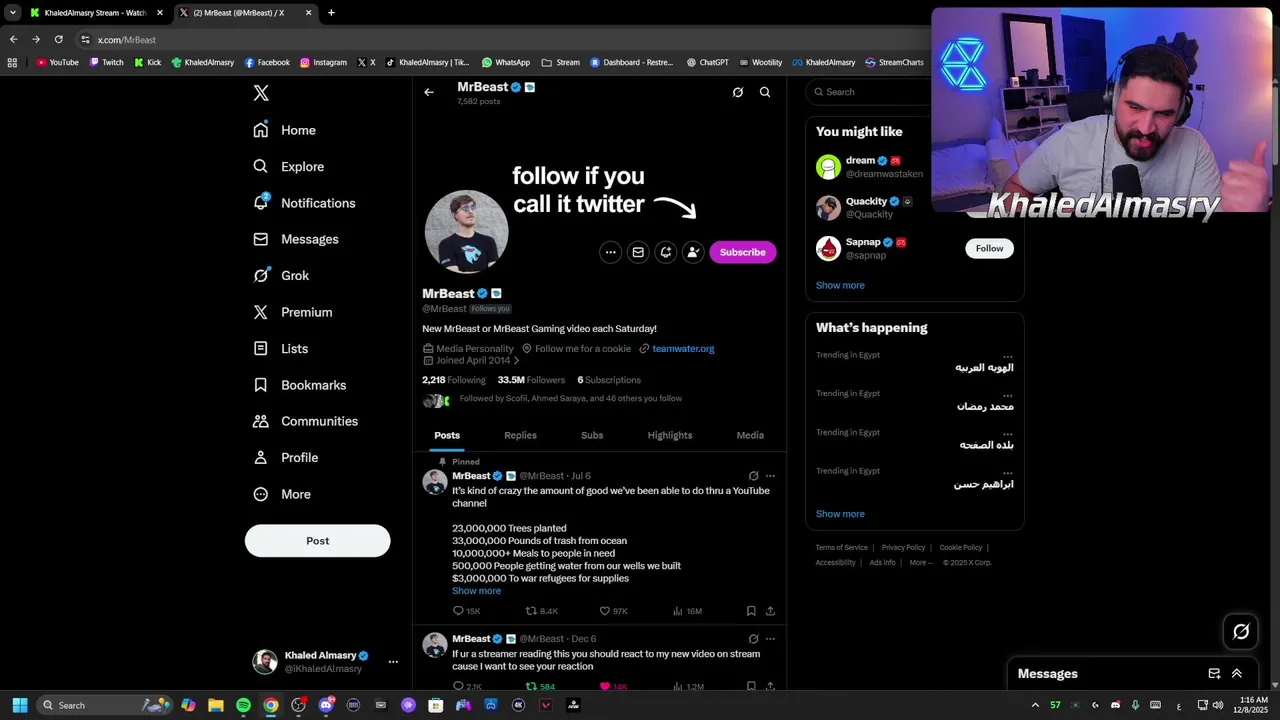Open Twitch bookmark in bookmarks bar
The width and height of the screenshot is (1280, 720).
(107, 62)
